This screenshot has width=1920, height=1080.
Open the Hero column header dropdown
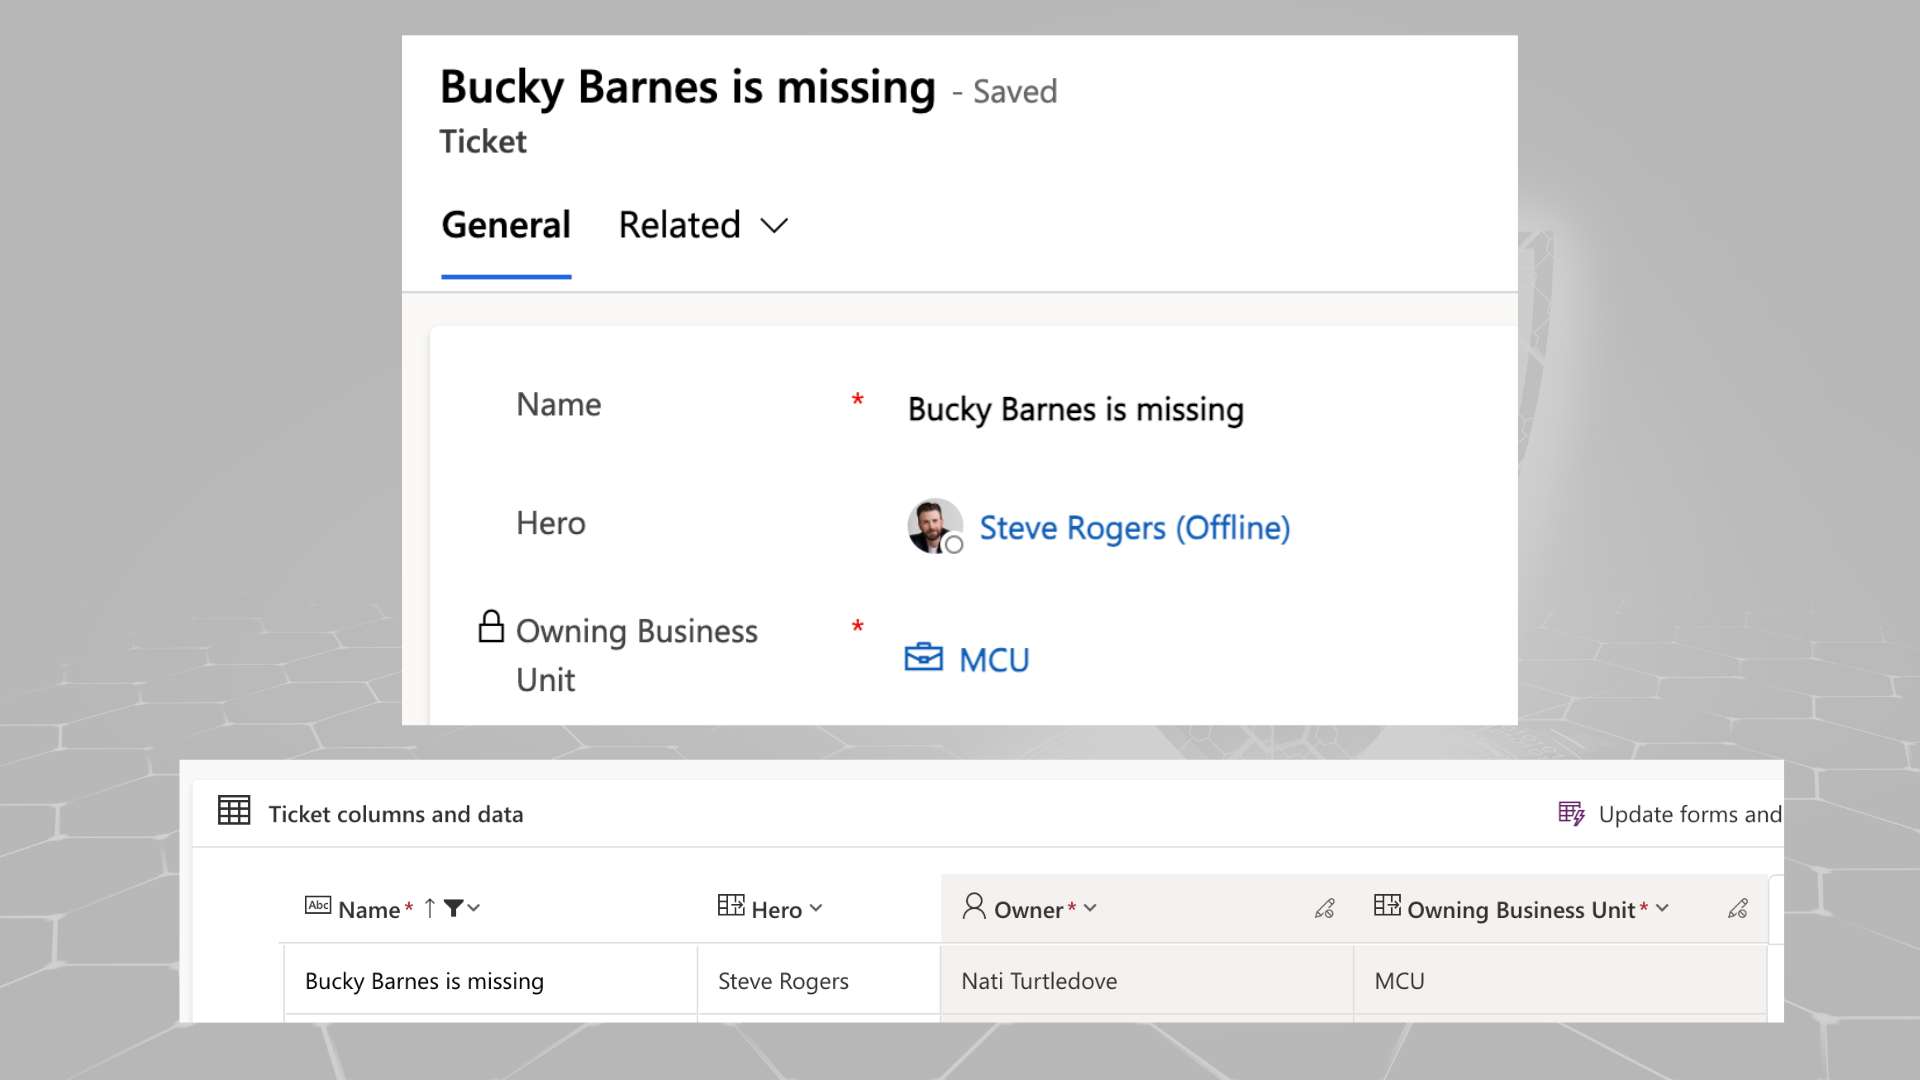point(816,908)
